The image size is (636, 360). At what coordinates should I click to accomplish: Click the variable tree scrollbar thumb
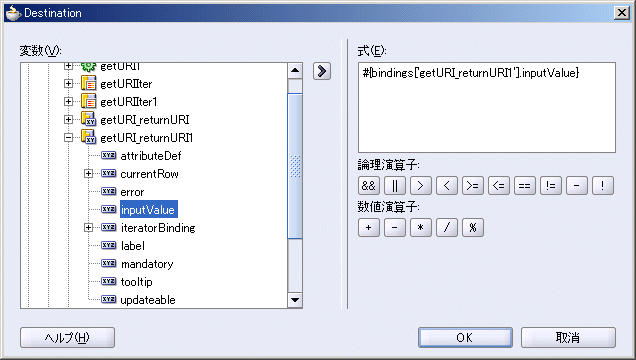pos(295,166)
